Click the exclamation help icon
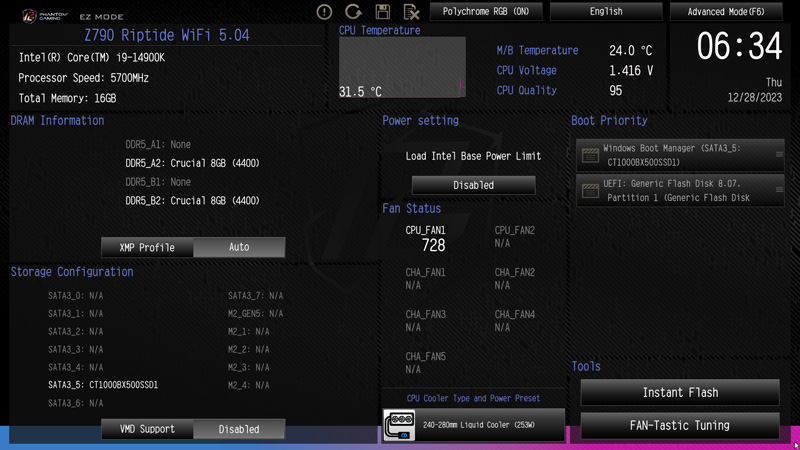Viewport: 800px width, 450px height. 324,12
